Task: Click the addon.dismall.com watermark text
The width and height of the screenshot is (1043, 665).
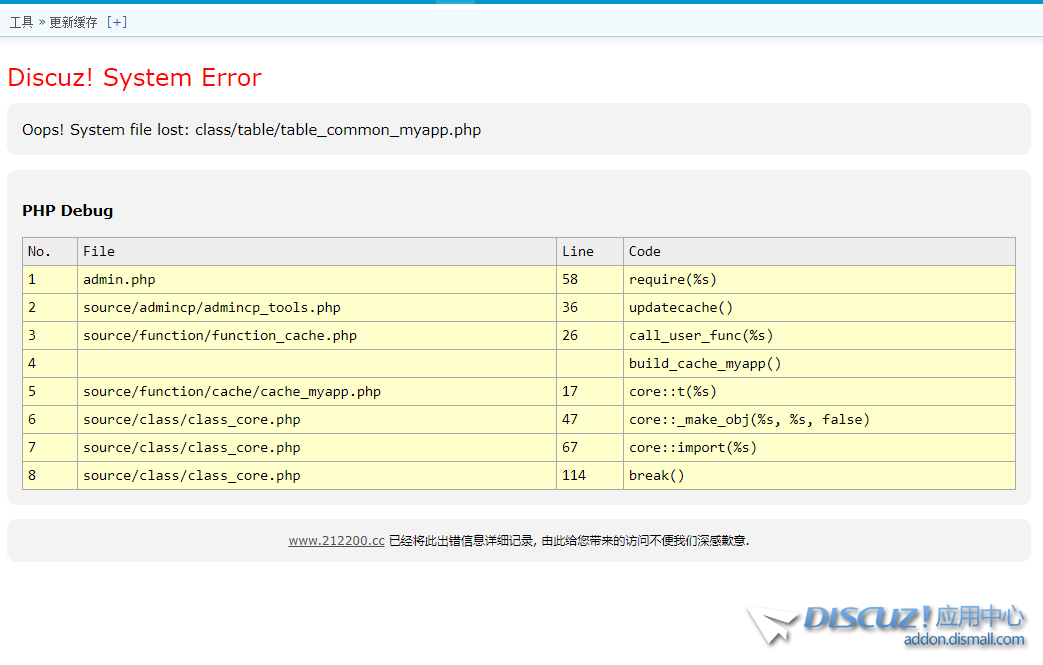Action: tap(963, 640)
